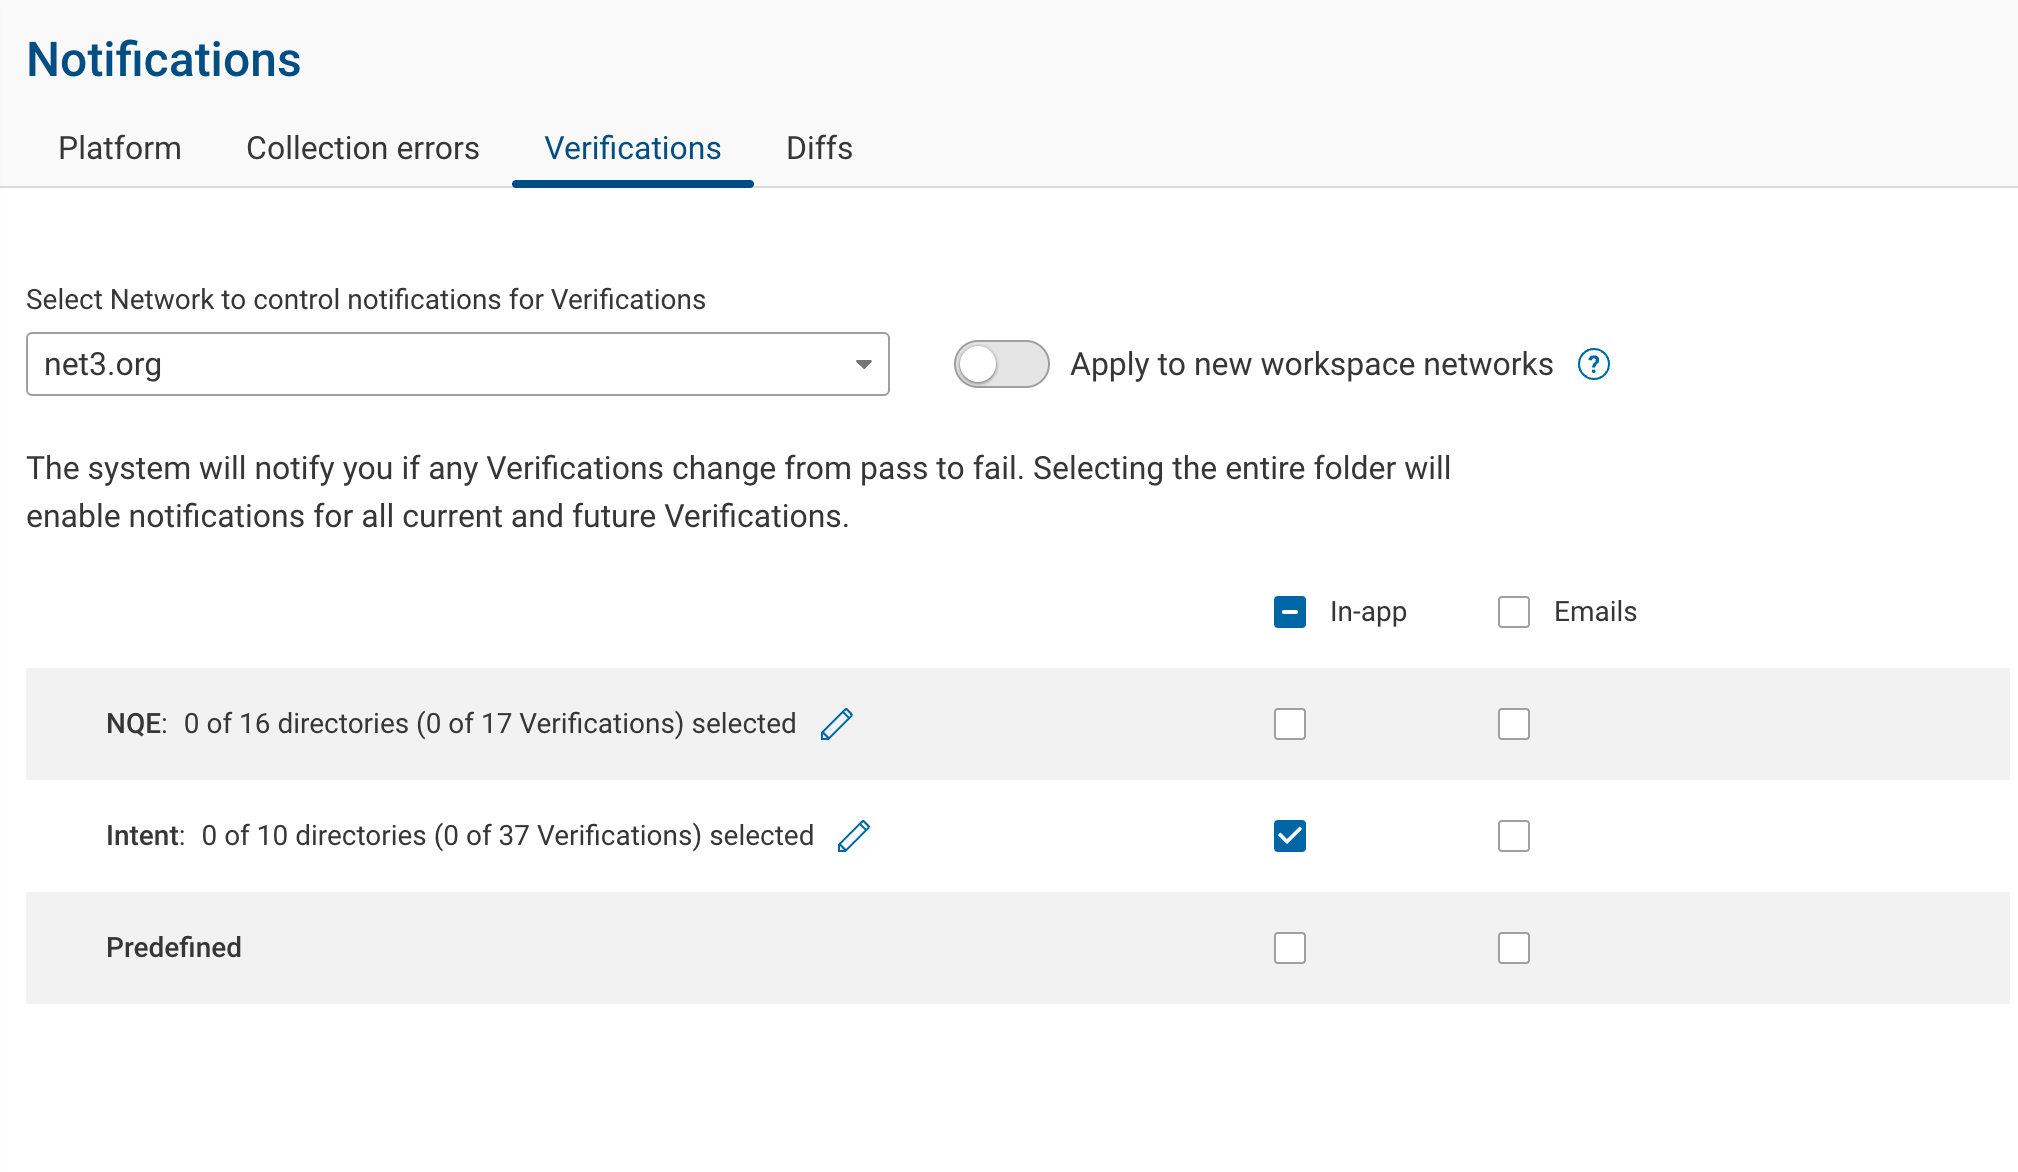Check the Emails header checkbox
The width and height of the screenshot is (2018, 1172).
click(1514, 612)
